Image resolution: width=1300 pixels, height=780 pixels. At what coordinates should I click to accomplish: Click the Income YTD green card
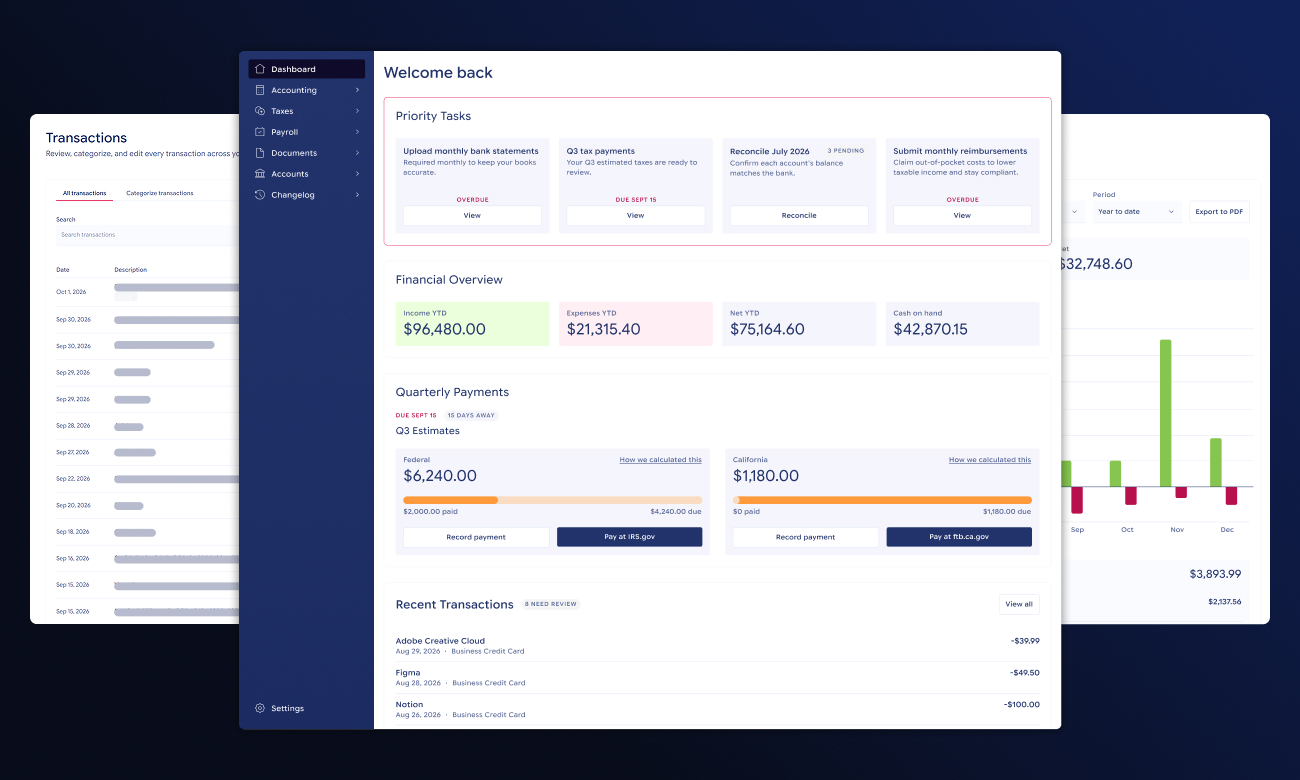point(472,324)
